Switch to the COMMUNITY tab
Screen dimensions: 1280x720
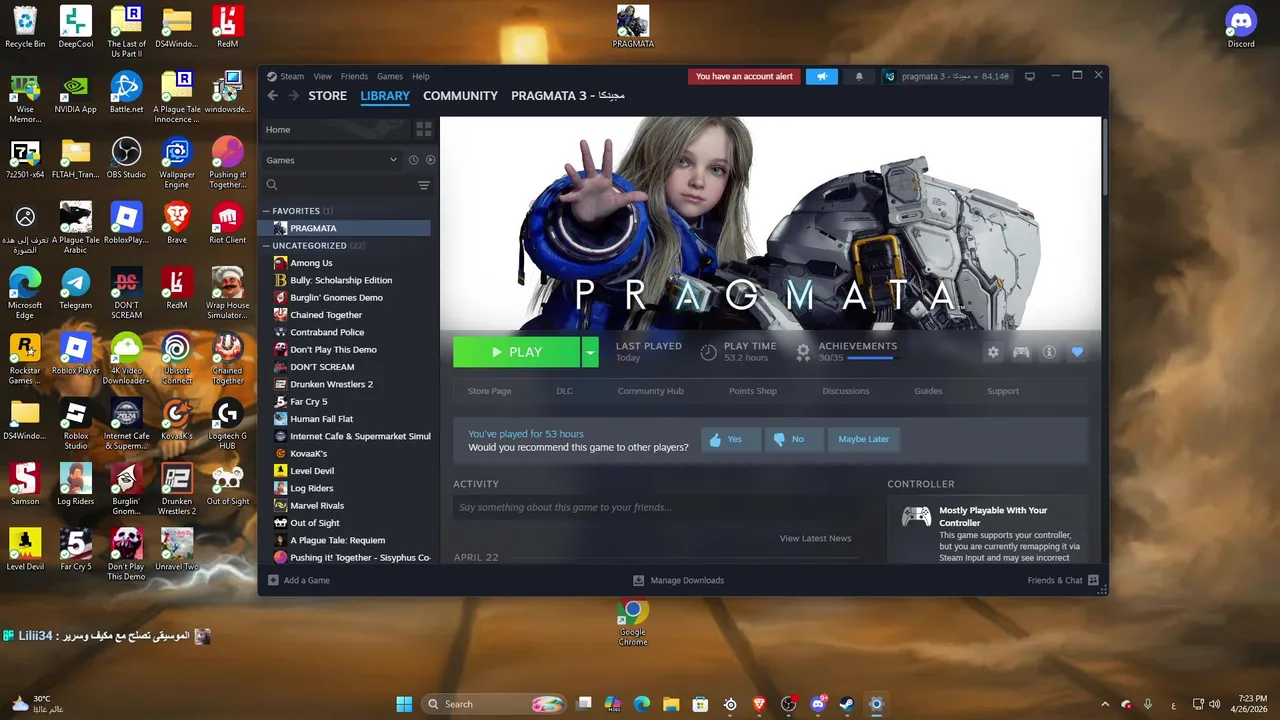click(x=460, y=96)
